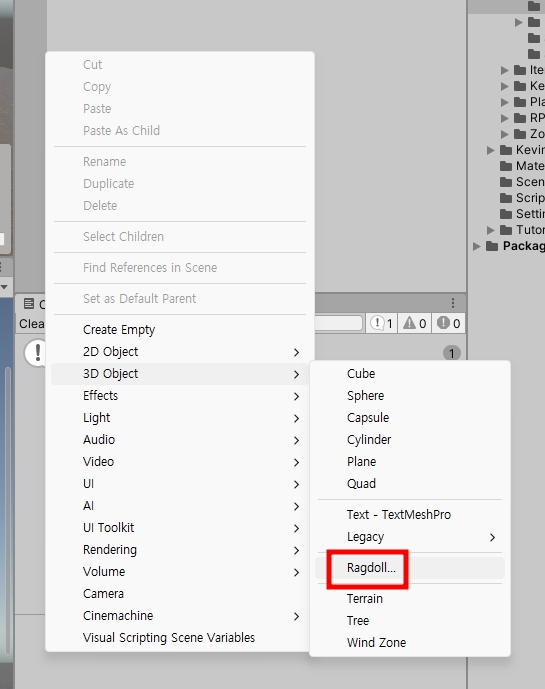Expand the Kevin folder arrow
Viewport: 545px width, 689px height.
pyautogui.click(x=490, y=150)
